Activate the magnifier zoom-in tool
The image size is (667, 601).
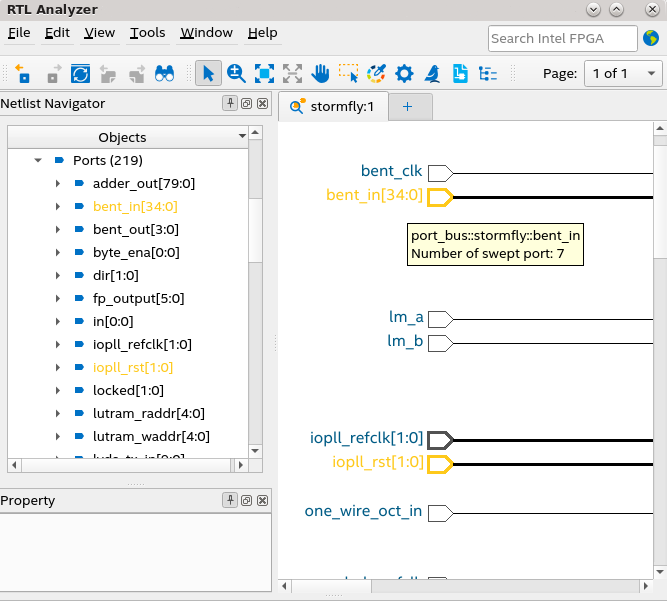point(236,74)
